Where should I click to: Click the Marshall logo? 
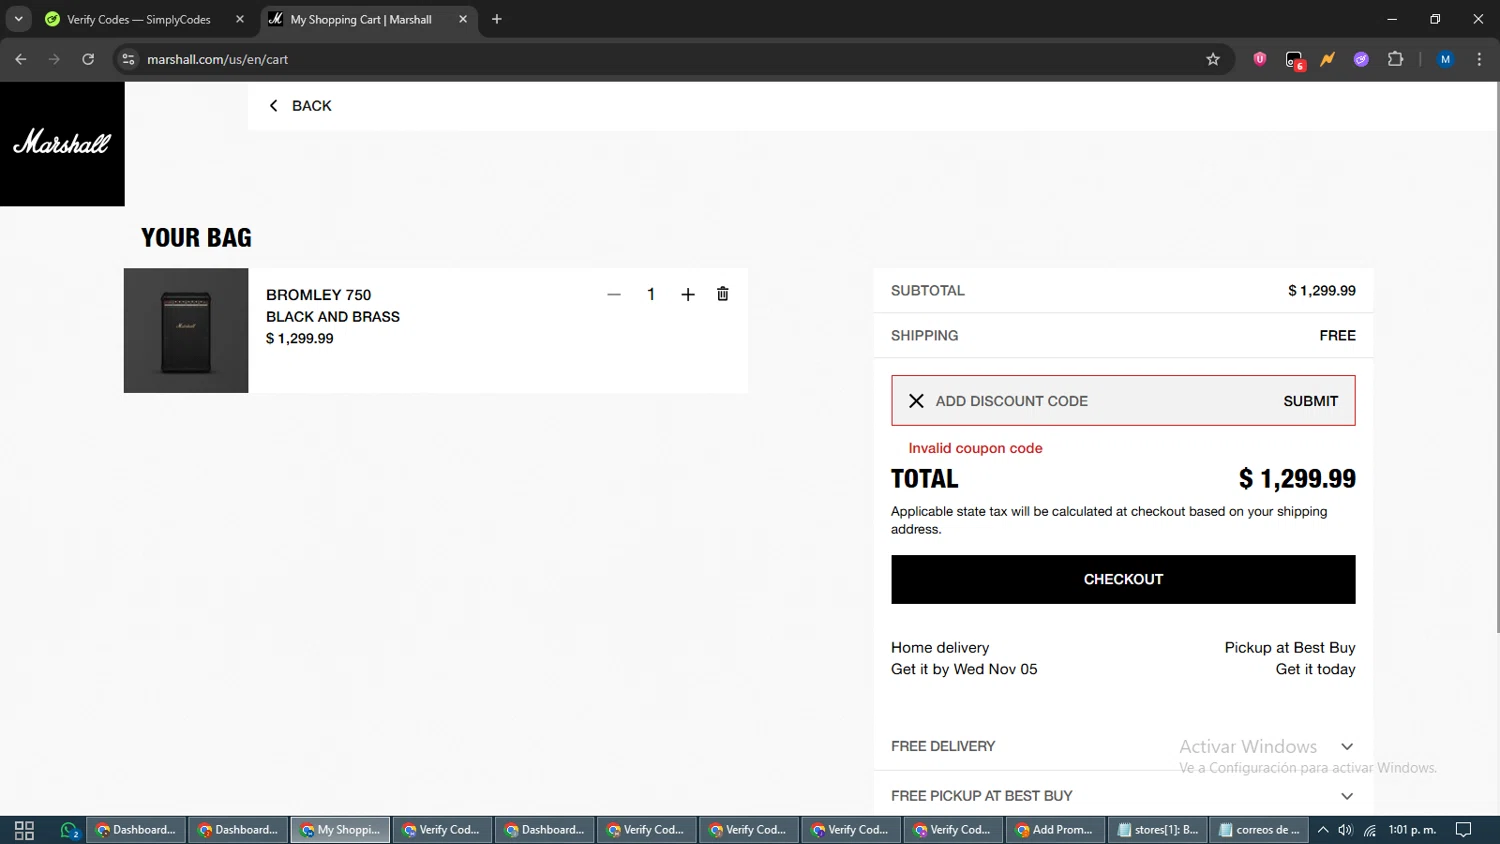point(62,143)
